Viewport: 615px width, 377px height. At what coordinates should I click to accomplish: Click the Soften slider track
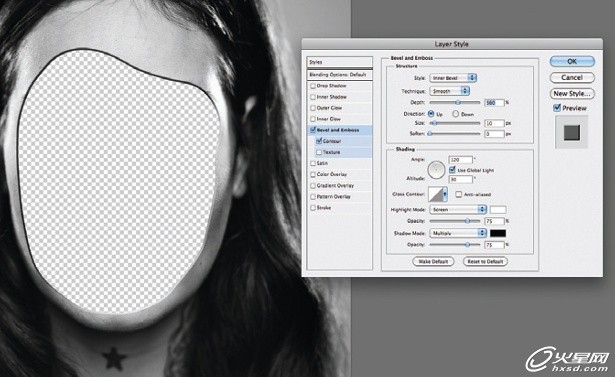455,134
